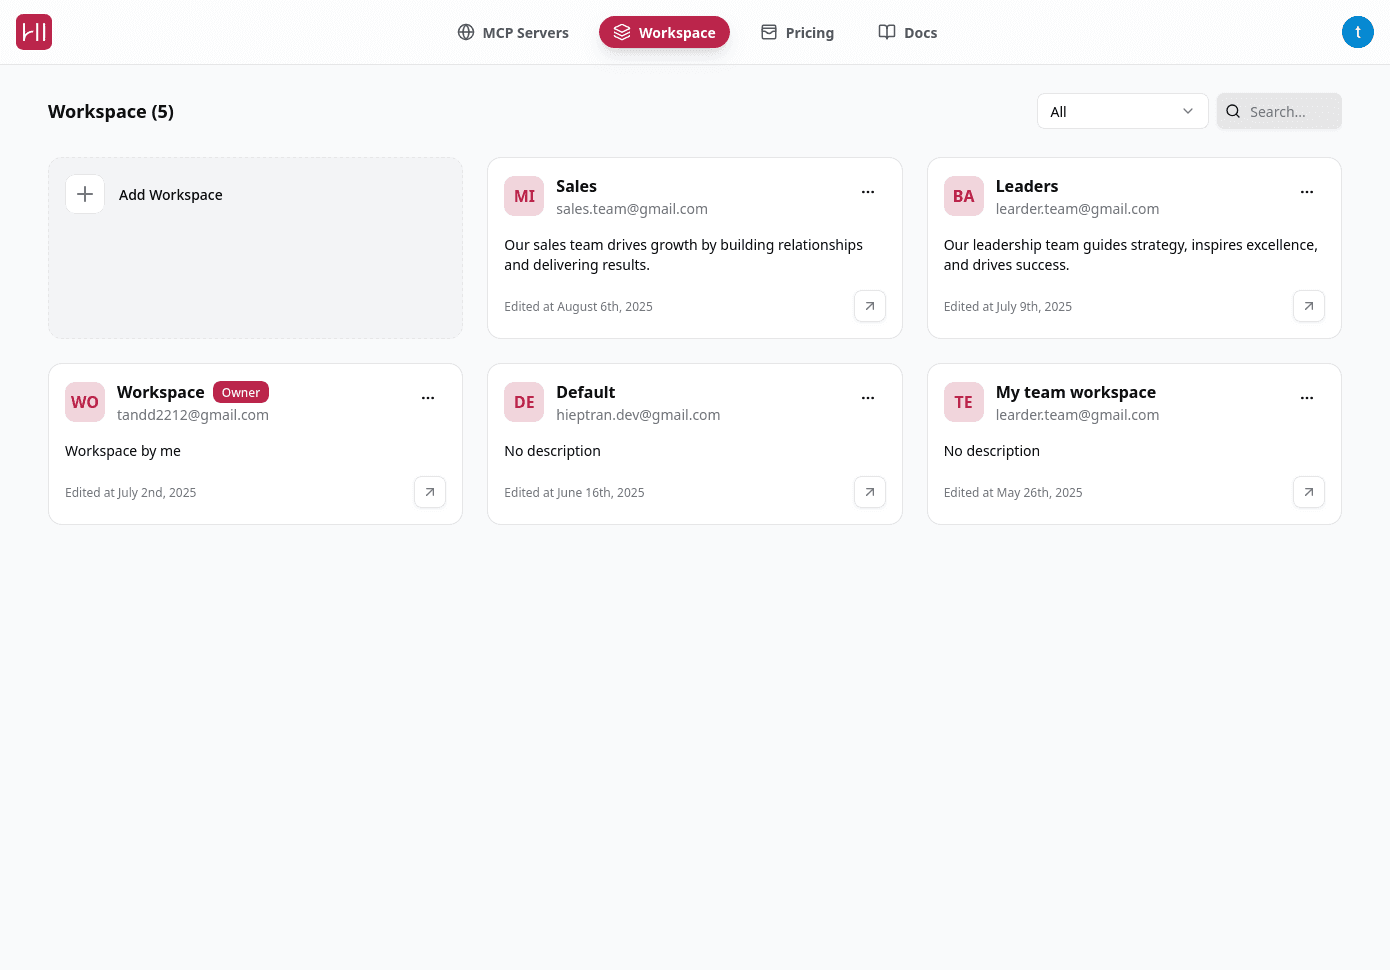
Task: Open Leaders workspace via arrow icon
Action: point(1308,306)
